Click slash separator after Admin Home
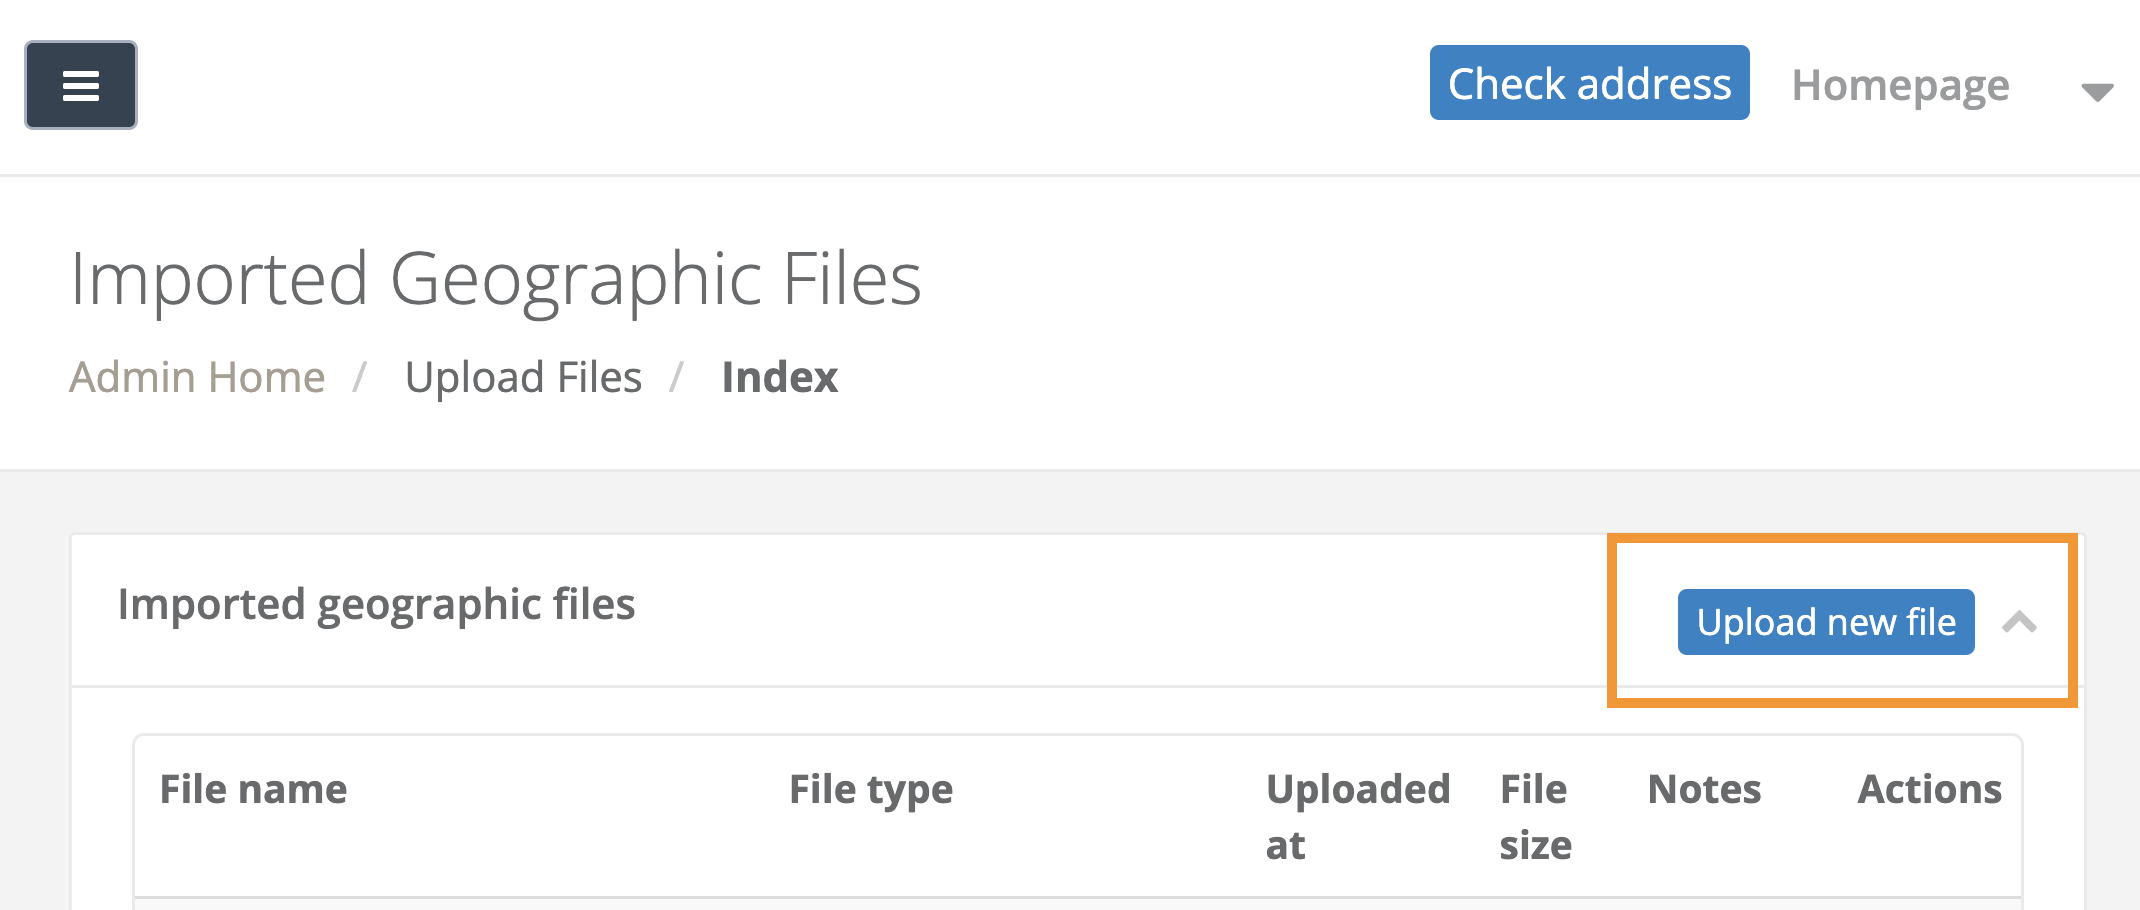 [360, 378]
